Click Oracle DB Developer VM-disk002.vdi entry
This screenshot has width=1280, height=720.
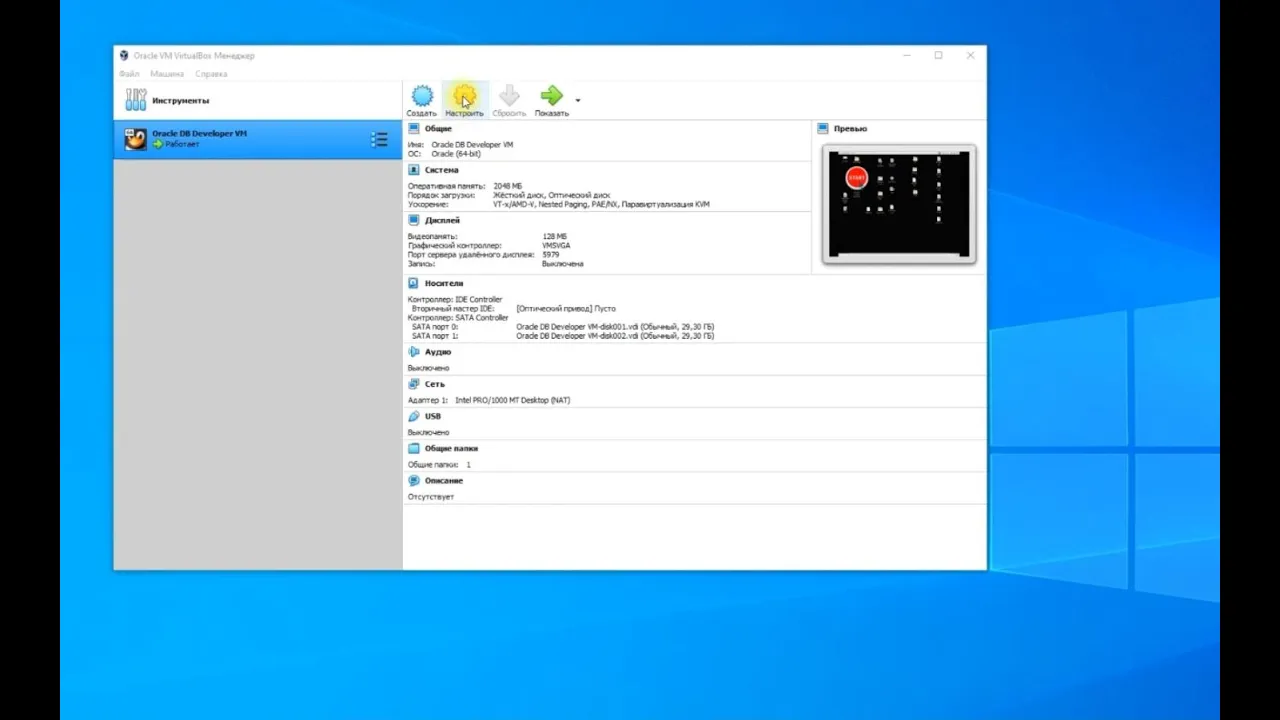tap(615, 336)
